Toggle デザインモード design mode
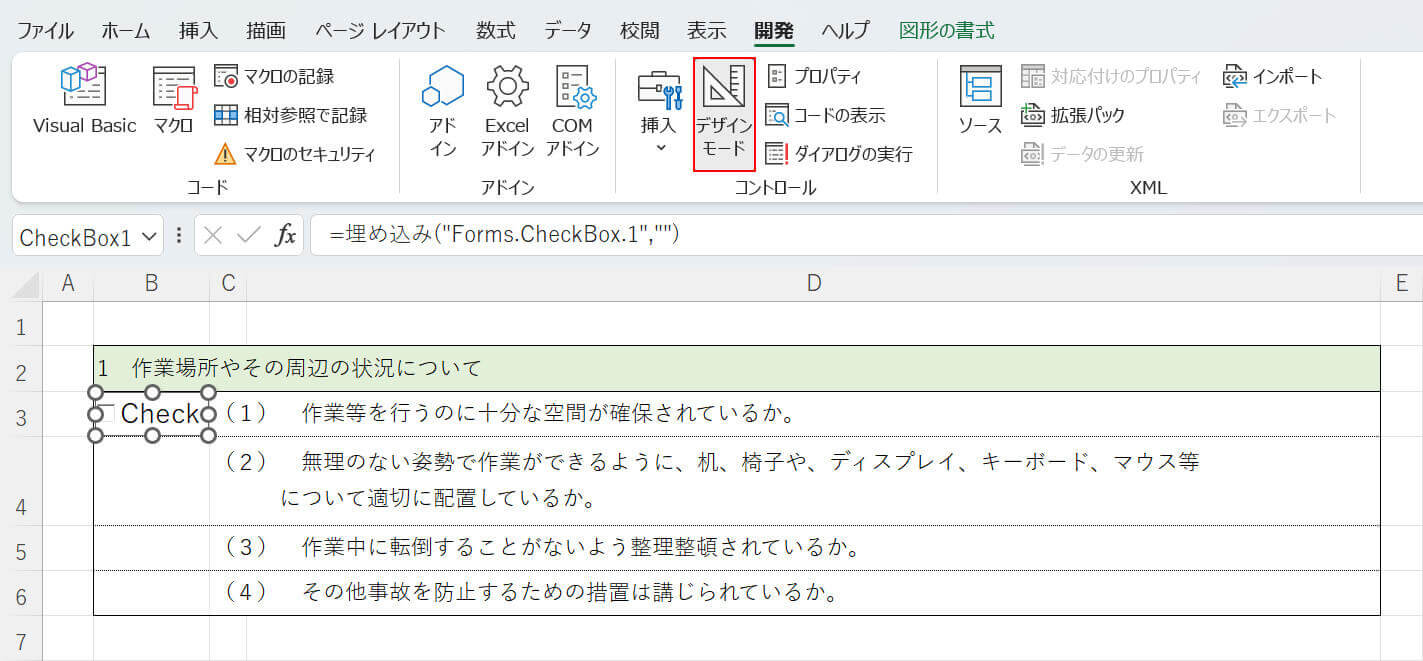The width and height of the screenshot is (1423, 661). [724, 112]
